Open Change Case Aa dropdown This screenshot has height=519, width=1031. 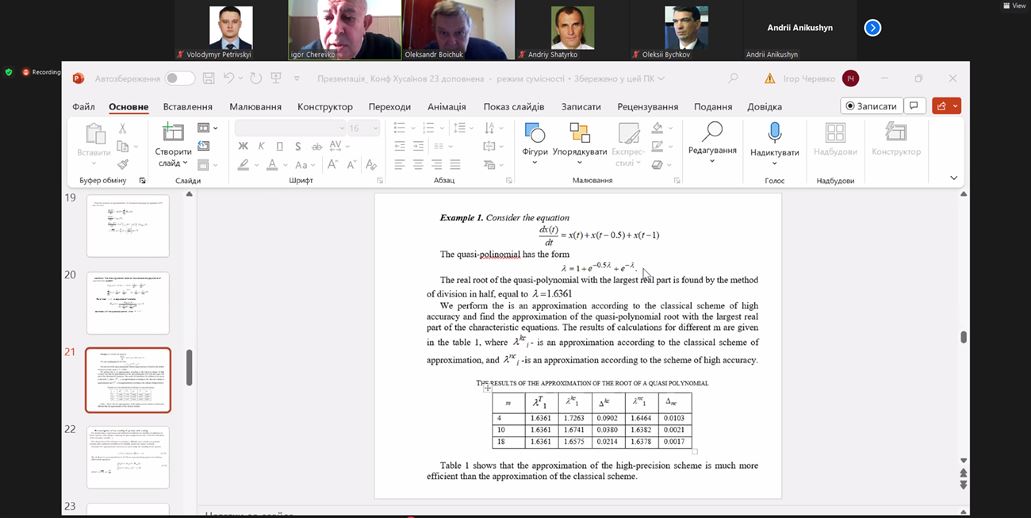pyautogui.click(x=304, y=164)
